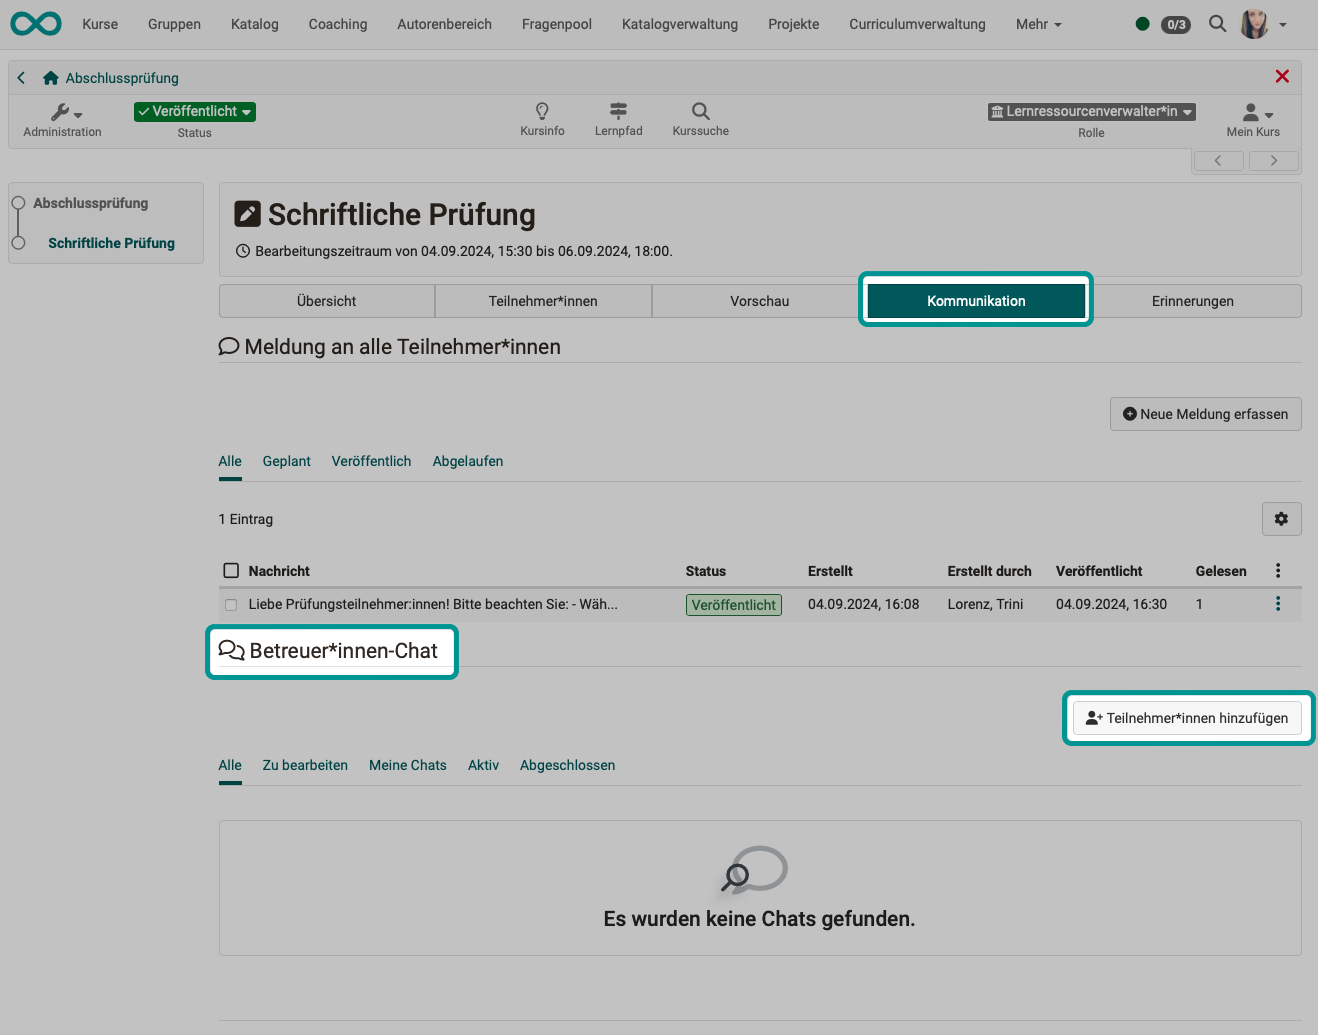Click the edit pencil icon beside Schriftliche Prüfung
Image resolution: width=1318 pixels, height=1035 pixels.
[x=248, y=212]
